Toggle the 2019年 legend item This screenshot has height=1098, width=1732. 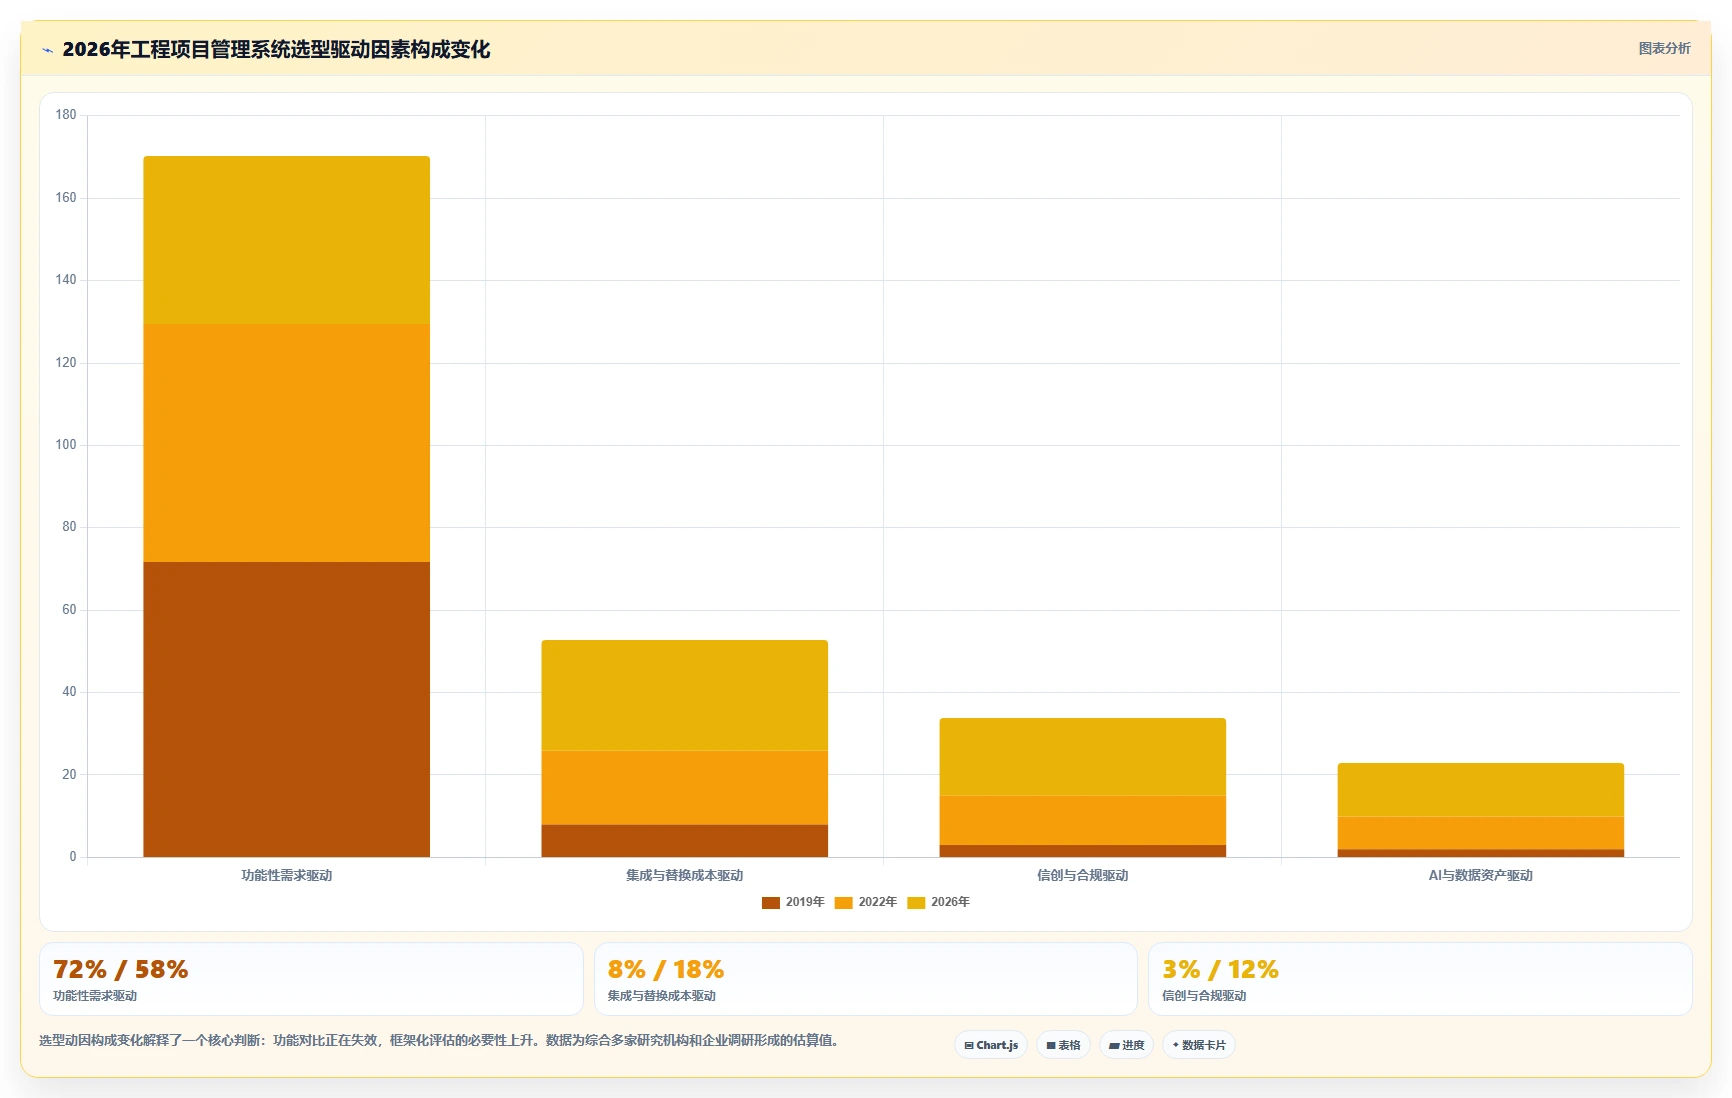pos(793,902)
